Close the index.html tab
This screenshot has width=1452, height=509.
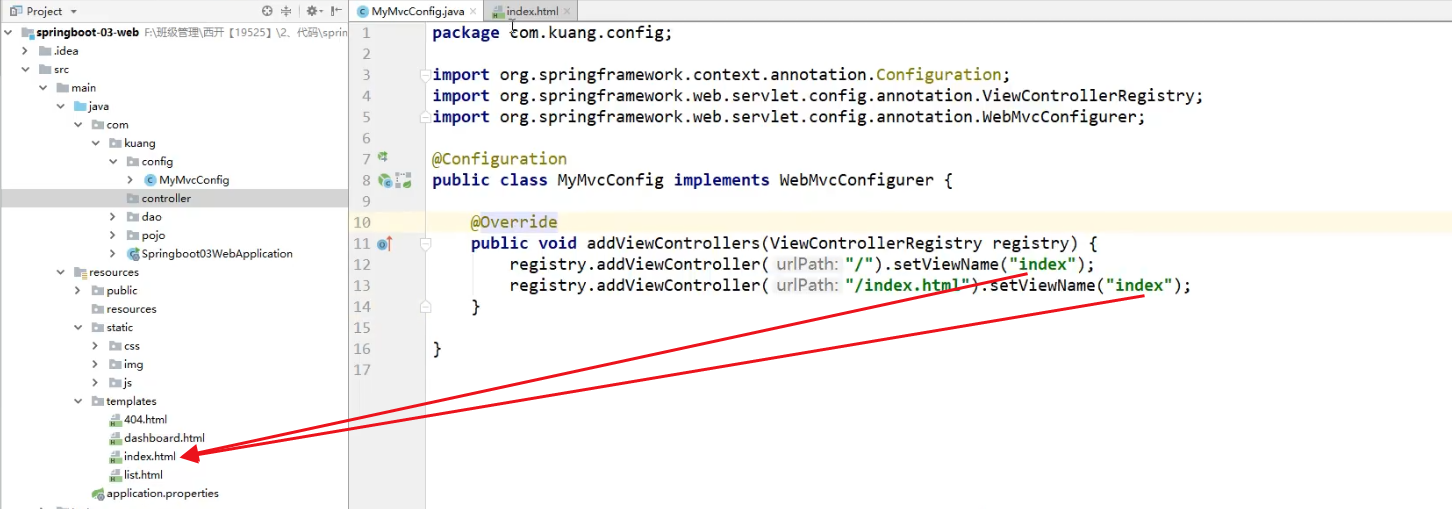click(568, 11)
